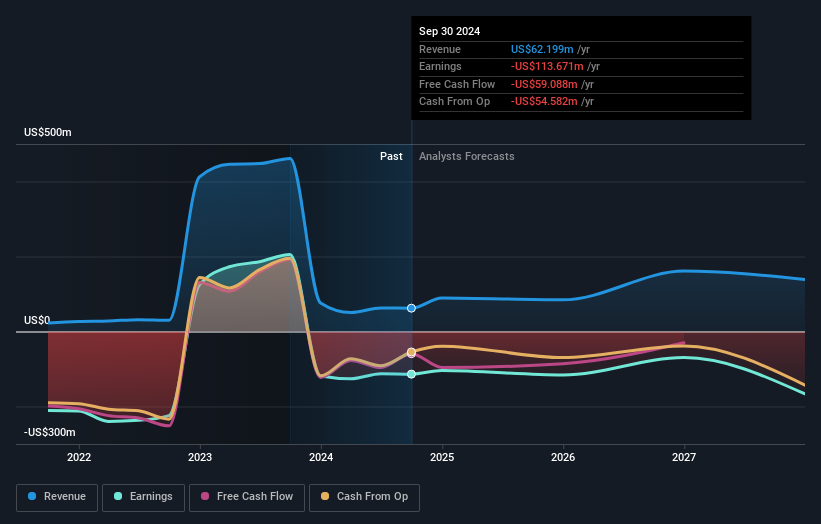Click the Past section label
This screenshot has height=524, width=821.
coord(391,157)
